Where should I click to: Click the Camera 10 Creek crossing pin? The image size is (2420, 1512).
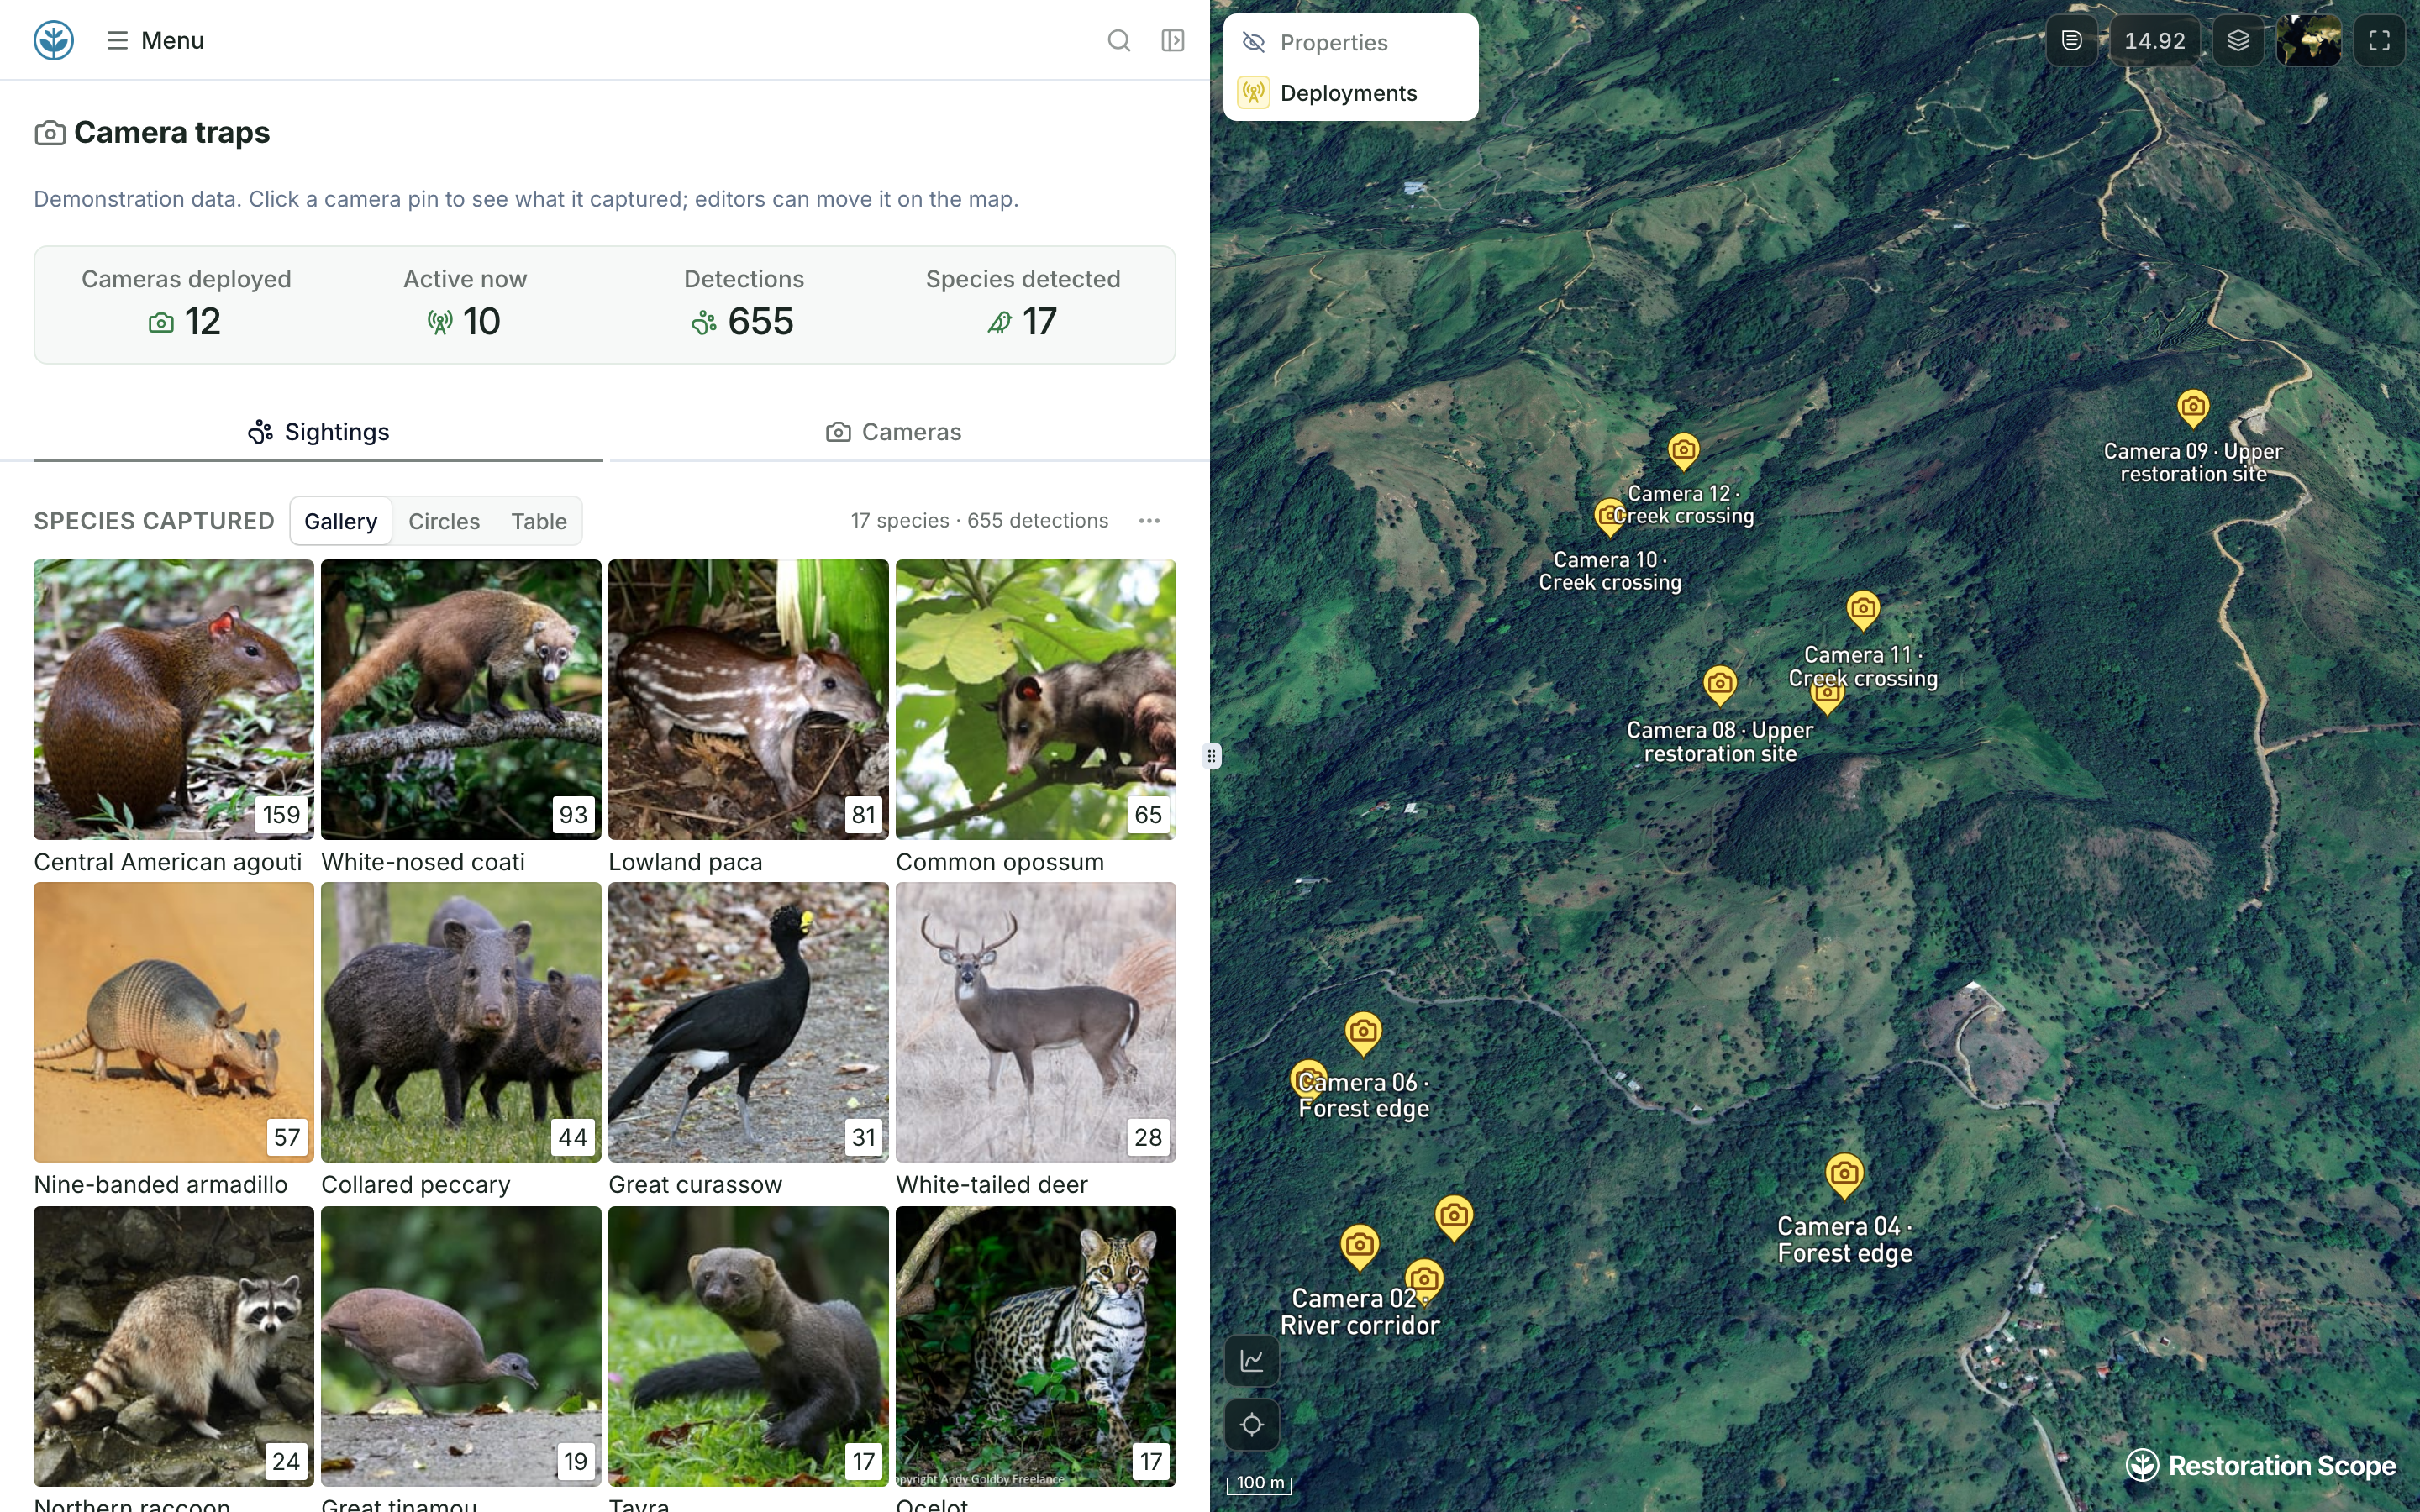pos(1610,517)
